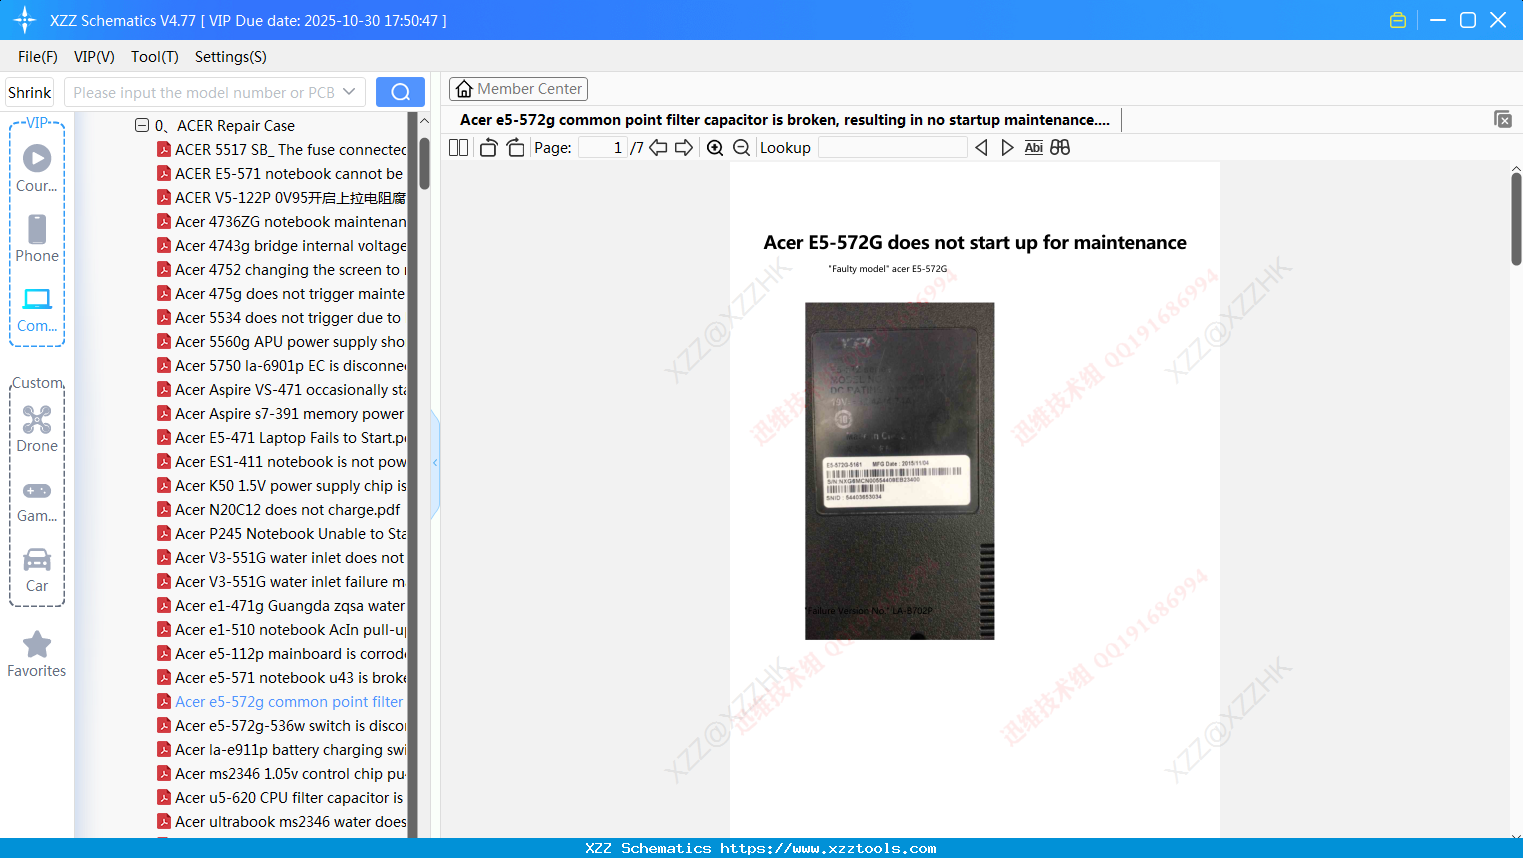Toggle the Abi whole-word match option
1523x858 pixels.
[1034, 148]
